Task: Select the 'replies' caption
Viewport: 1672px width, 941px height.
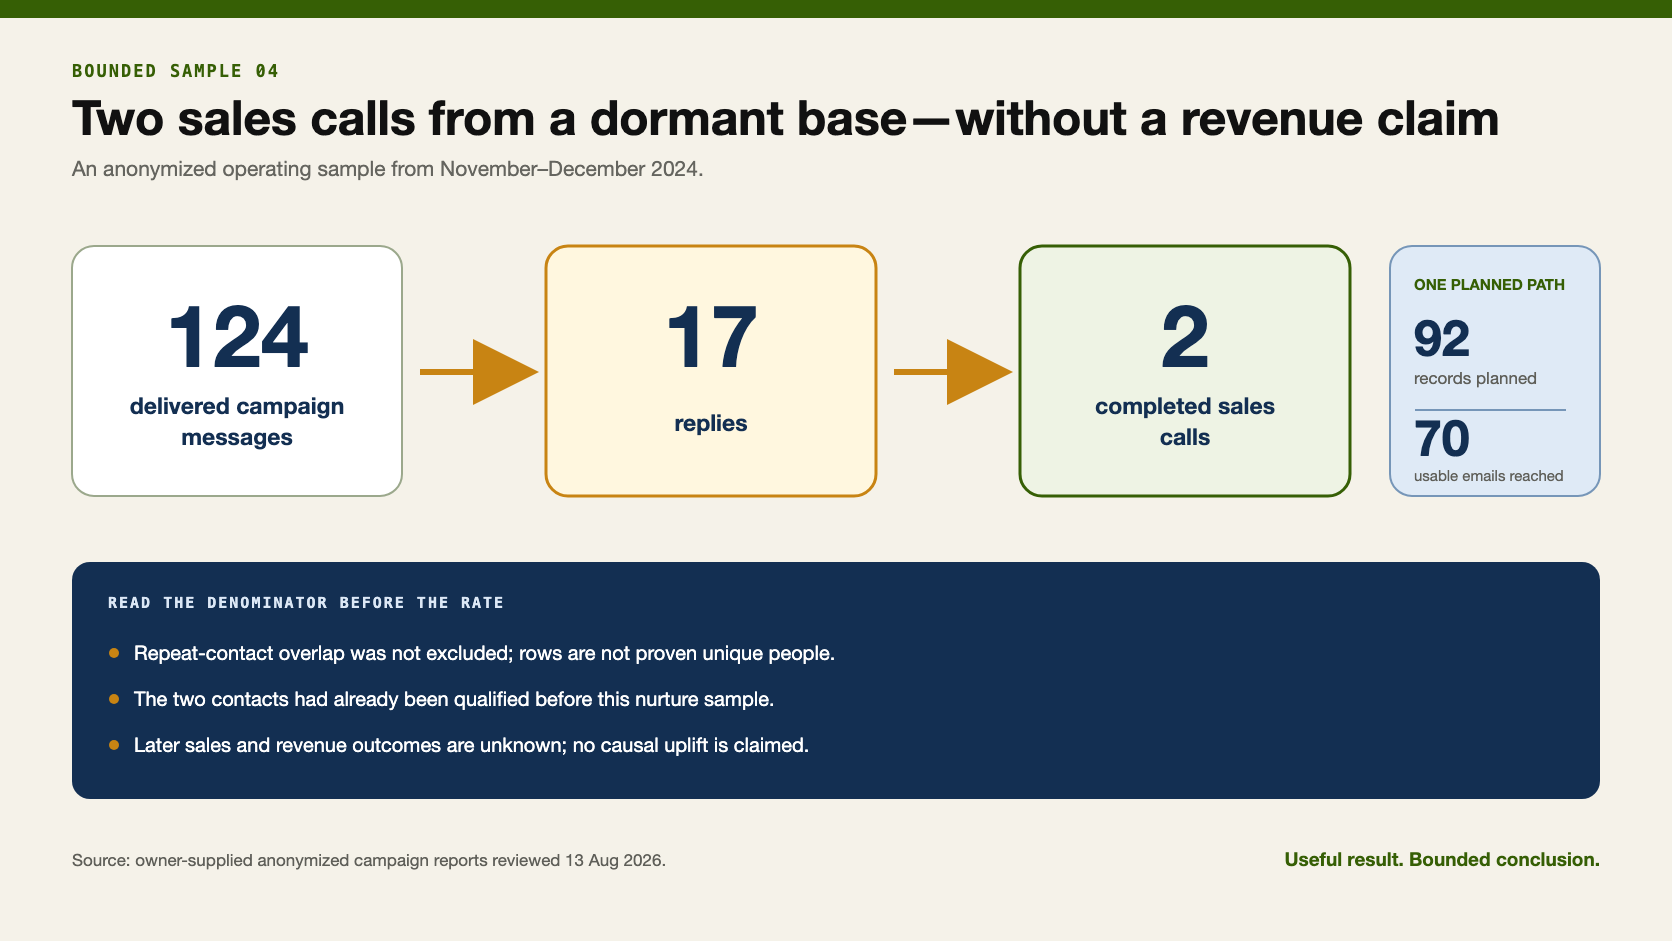Action: [x=711, y=423]
